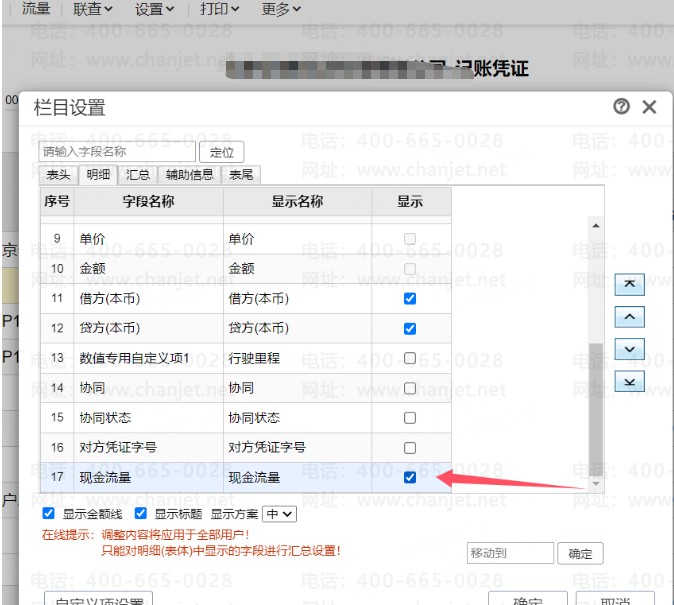Click the 序号 column header
The height and width of the screenshot is (605, 674).
(x=57, y=201)
